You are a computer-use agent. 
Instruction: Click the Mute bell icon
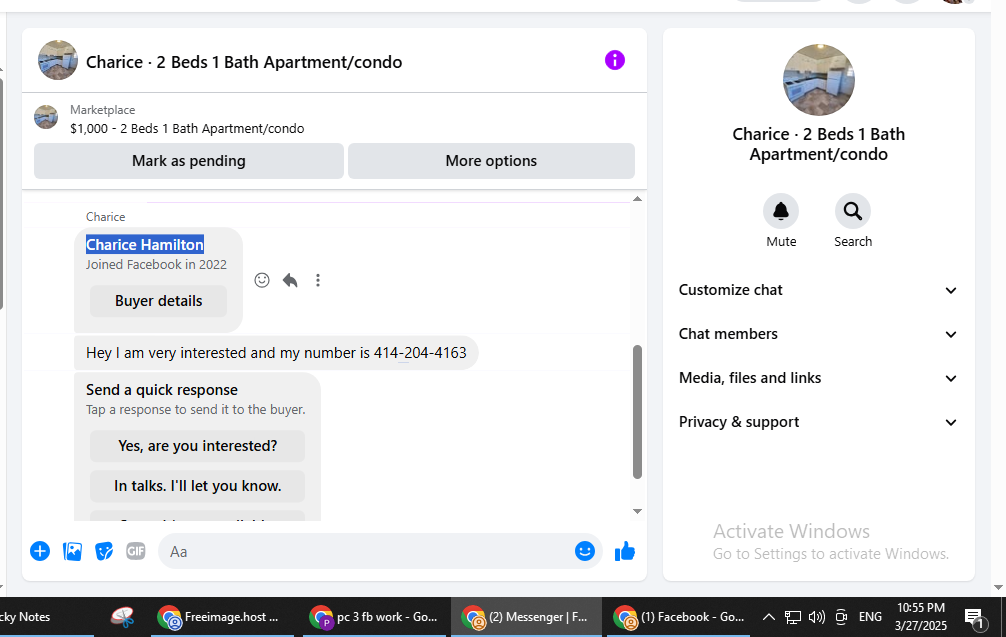click(x=781, y=211)
